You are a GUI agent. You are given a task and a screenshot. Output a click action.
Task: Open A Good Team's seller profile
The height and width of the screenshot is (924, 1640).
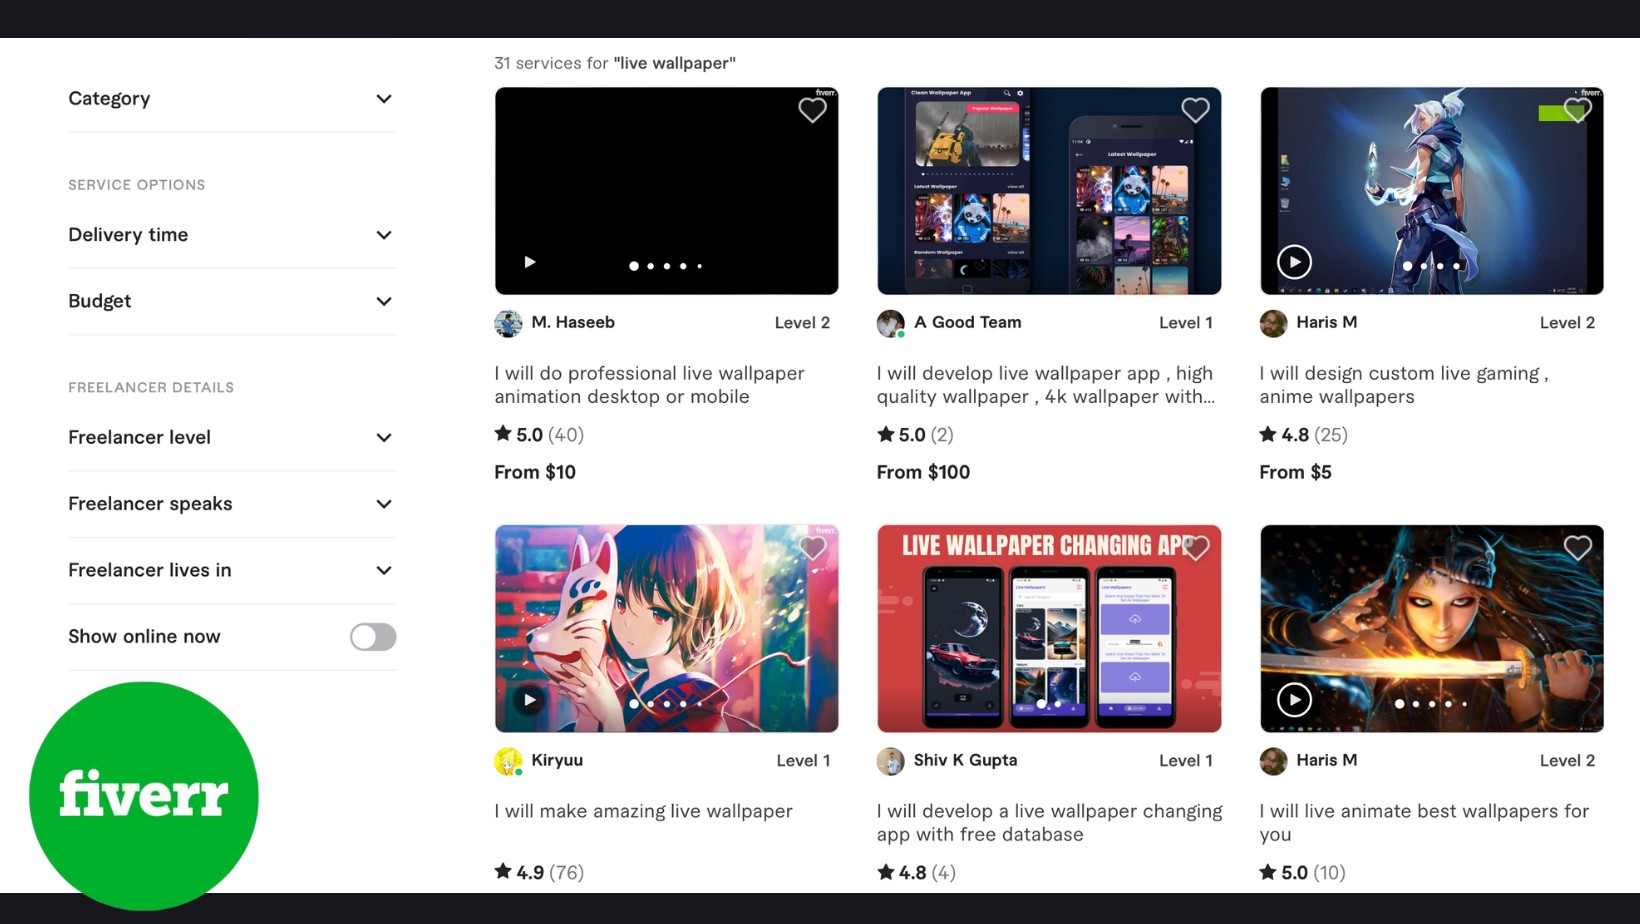pos(967,322)
